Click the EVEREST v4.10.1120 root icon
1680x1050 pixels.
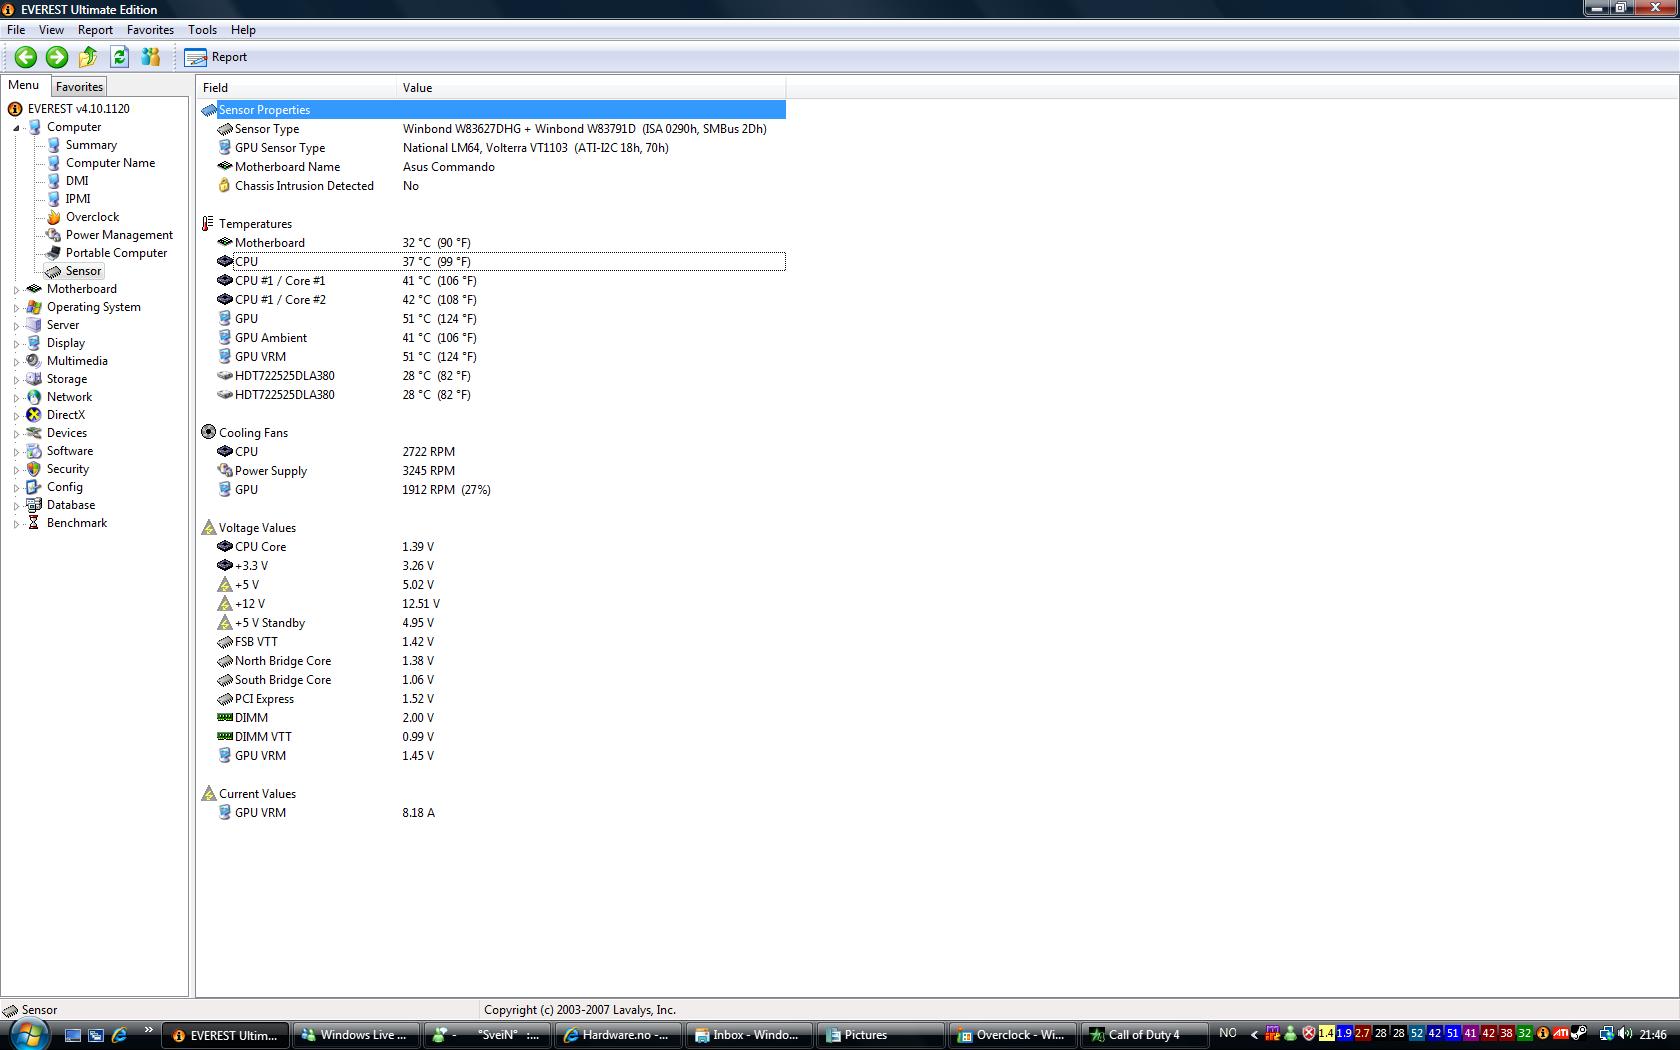tap(15, 109)
